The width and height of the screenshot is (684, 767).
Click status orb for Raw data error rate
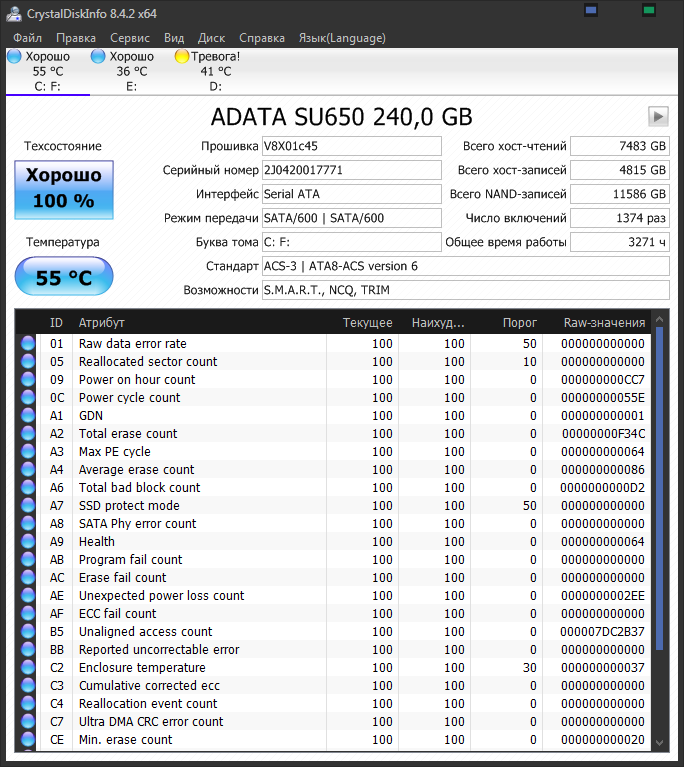point(28,343)
